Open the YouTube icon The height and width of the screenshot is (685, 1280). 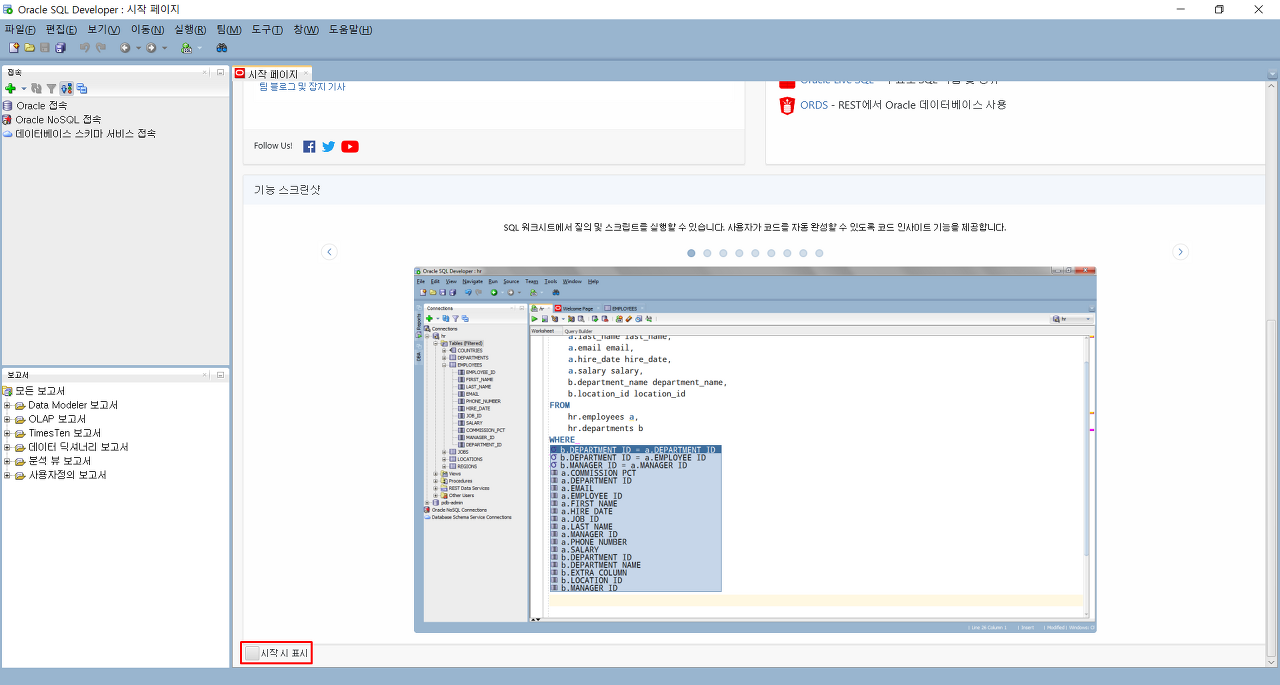pyautogui.click(x=350, y=146)
